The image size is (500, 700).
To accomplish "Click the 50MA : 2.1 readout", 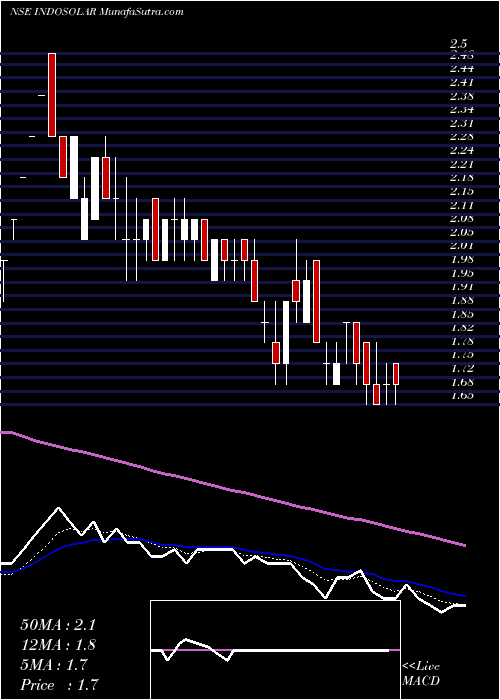I will click(58, 625).
